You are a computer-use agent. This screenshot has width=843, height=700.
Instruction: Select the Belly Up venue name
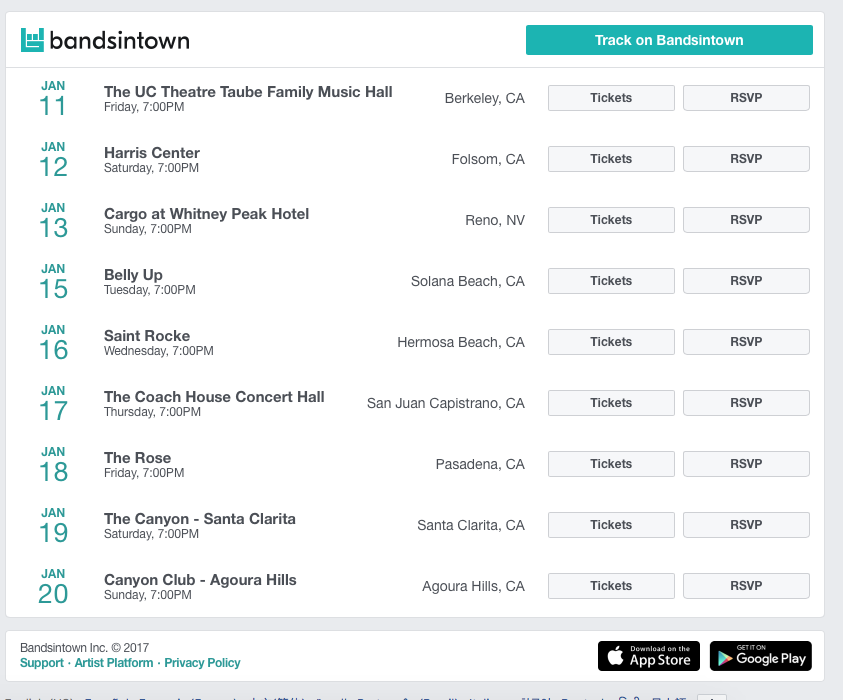click(133, 275)
